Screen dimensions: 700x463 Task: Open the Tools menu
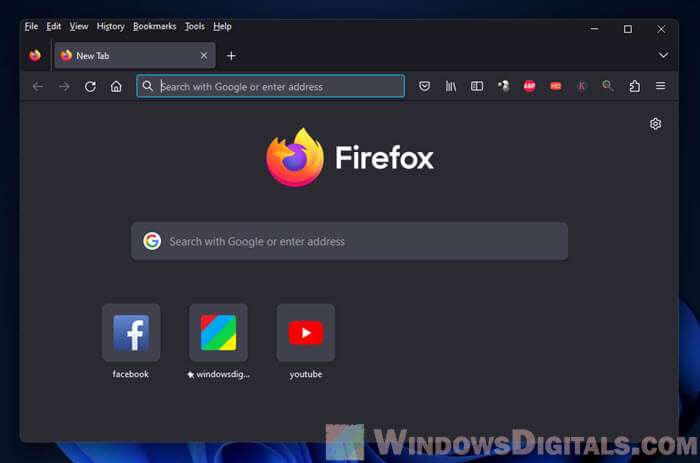pyautogui.click(x=195, y=26)
